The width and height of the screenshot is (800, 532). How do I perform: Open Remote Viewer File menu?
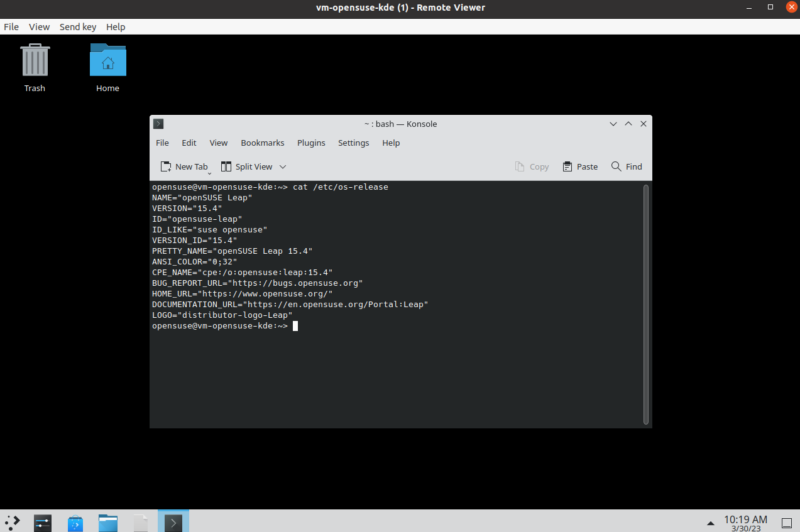tap(11, 27)
